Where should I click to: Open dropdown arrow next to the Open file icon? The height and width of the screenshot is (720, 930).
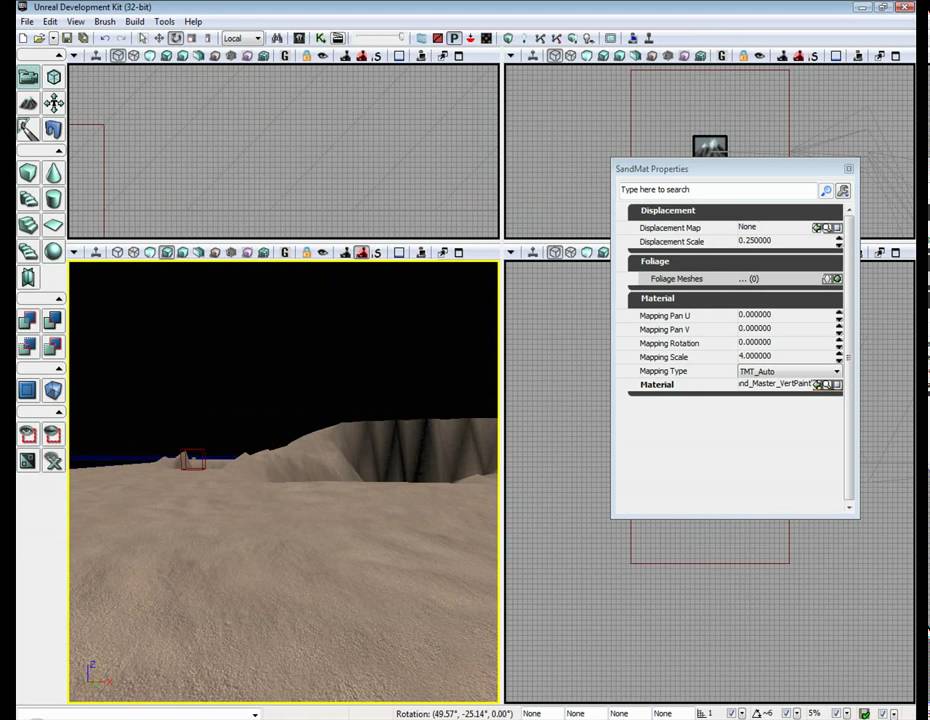(x=53, y=39)
